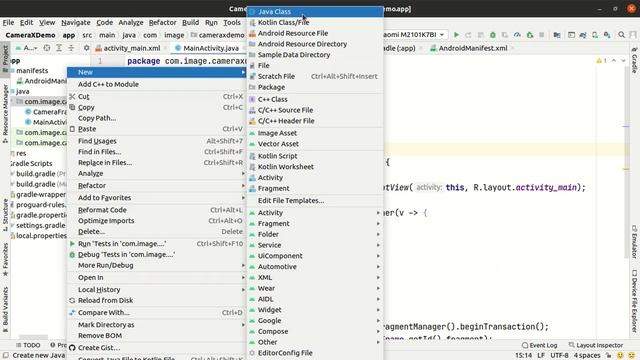Pick Android Resource File option
The width and height of the screenshot is (640, 360).
[315, 33]
